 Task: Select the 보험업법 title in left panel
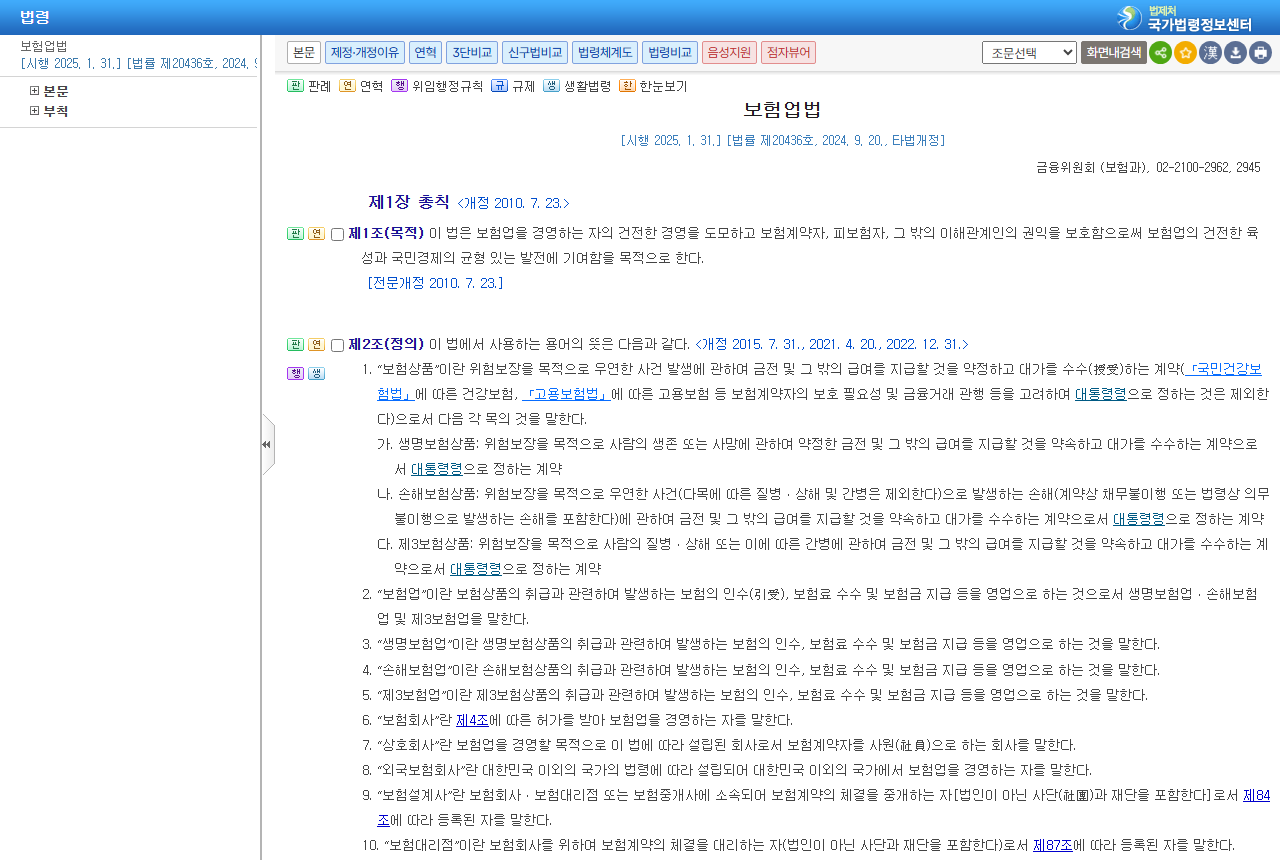tap(44, 46)
